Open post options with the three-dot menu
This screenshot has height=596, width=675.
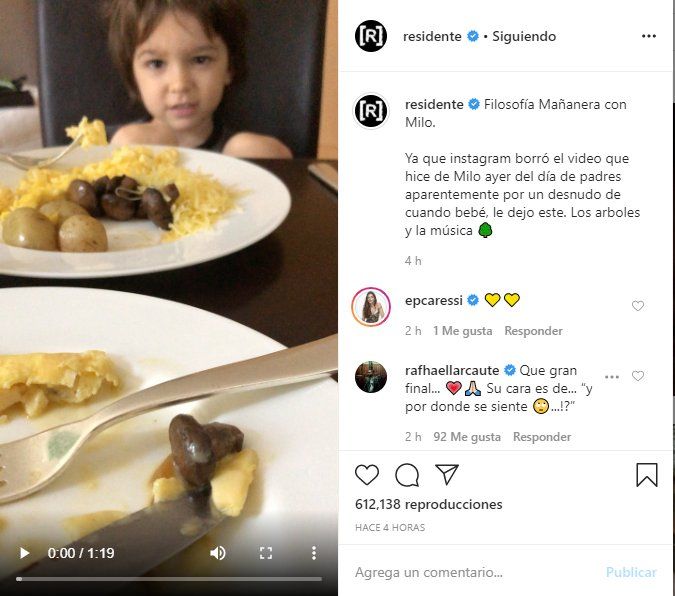point(649,36)
